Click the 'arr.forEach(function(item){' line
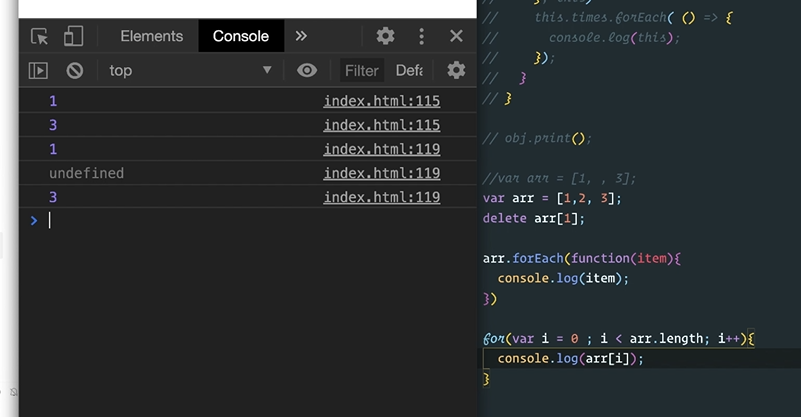The width and height of the screenshot is (801, 417). coord(582,259)
